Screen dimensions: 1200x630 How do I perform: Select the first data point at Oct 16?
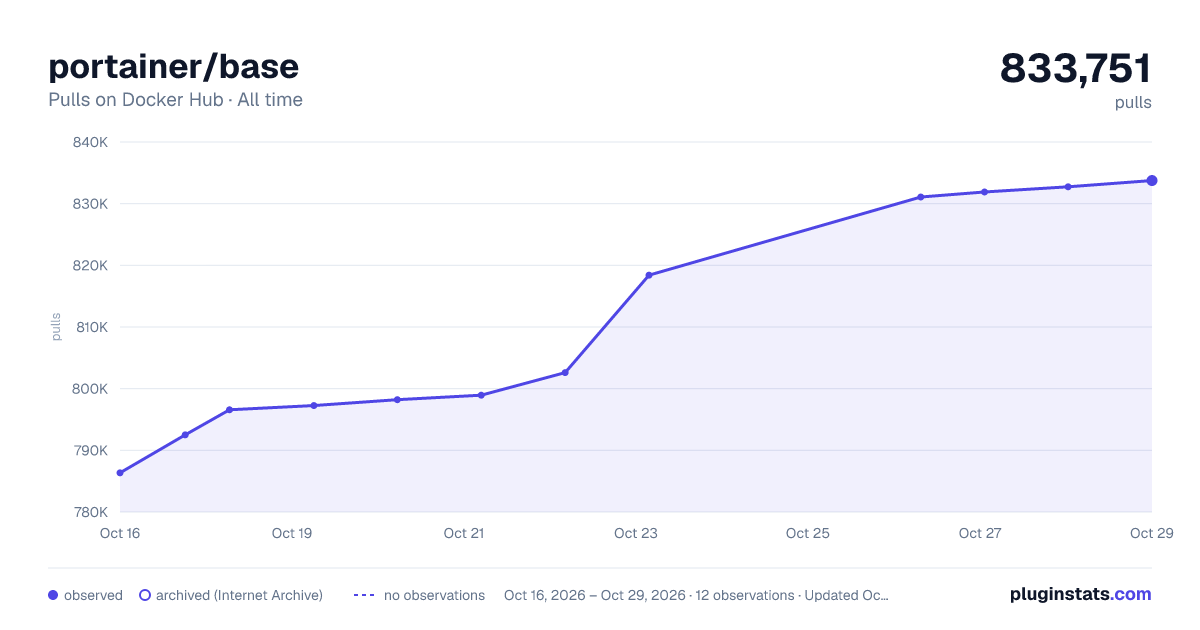click(x=120, y=473)
